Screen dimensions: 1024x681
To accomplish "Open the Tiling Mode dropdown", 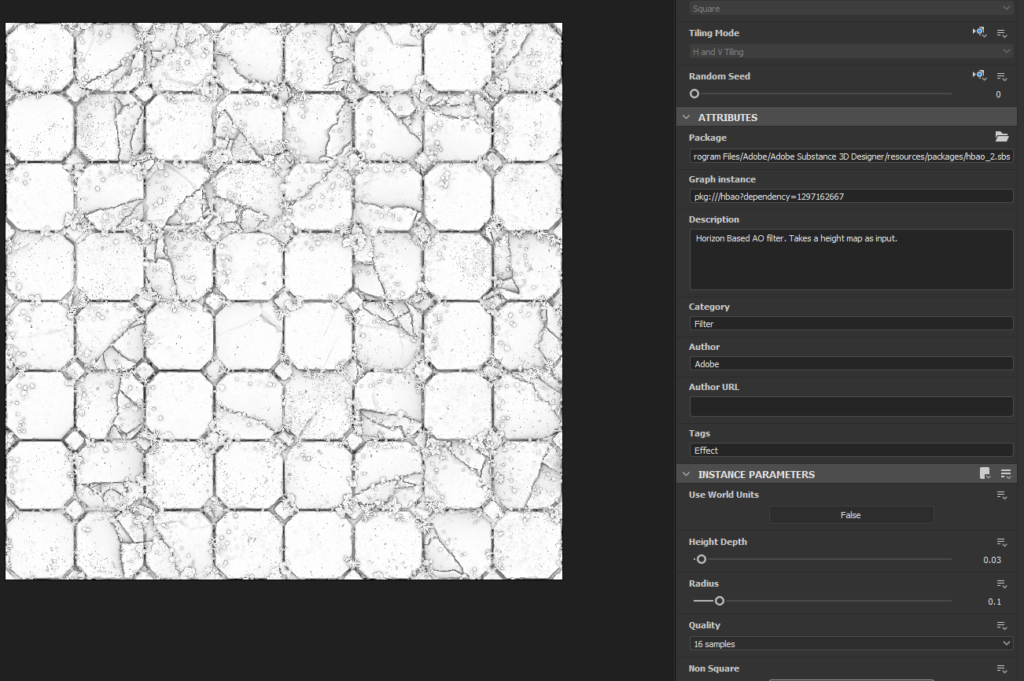I will pyautogui.click(x=850, y=51).
